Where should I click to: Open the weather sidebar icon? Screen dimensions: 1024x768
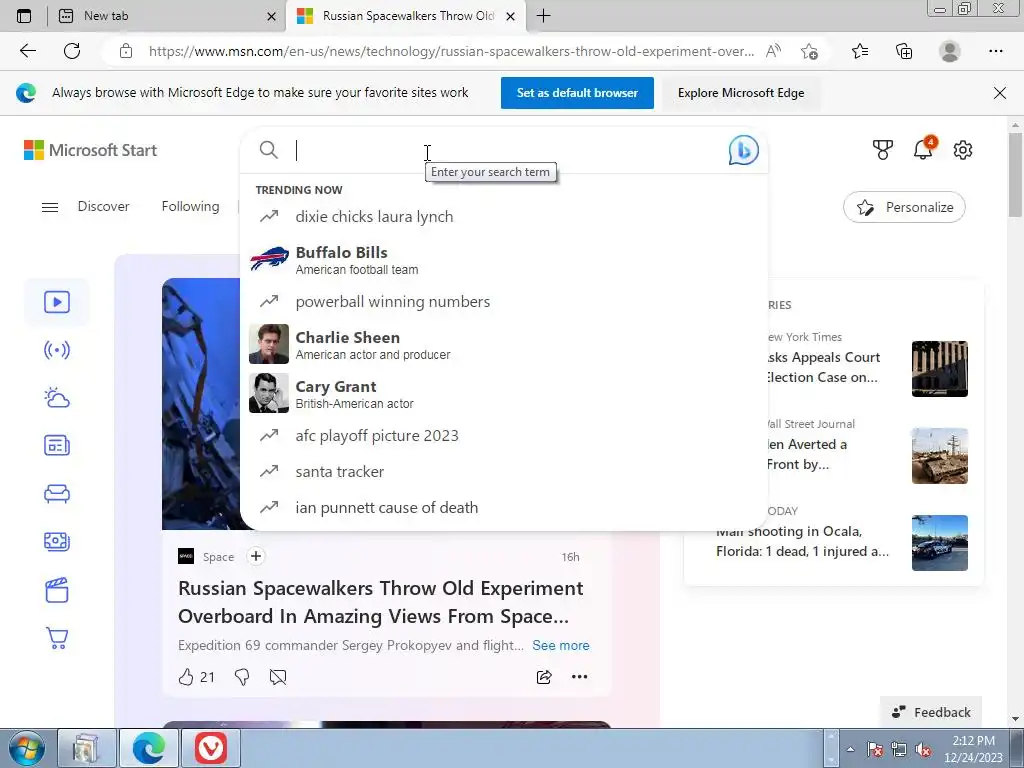[x=57, y=398]
